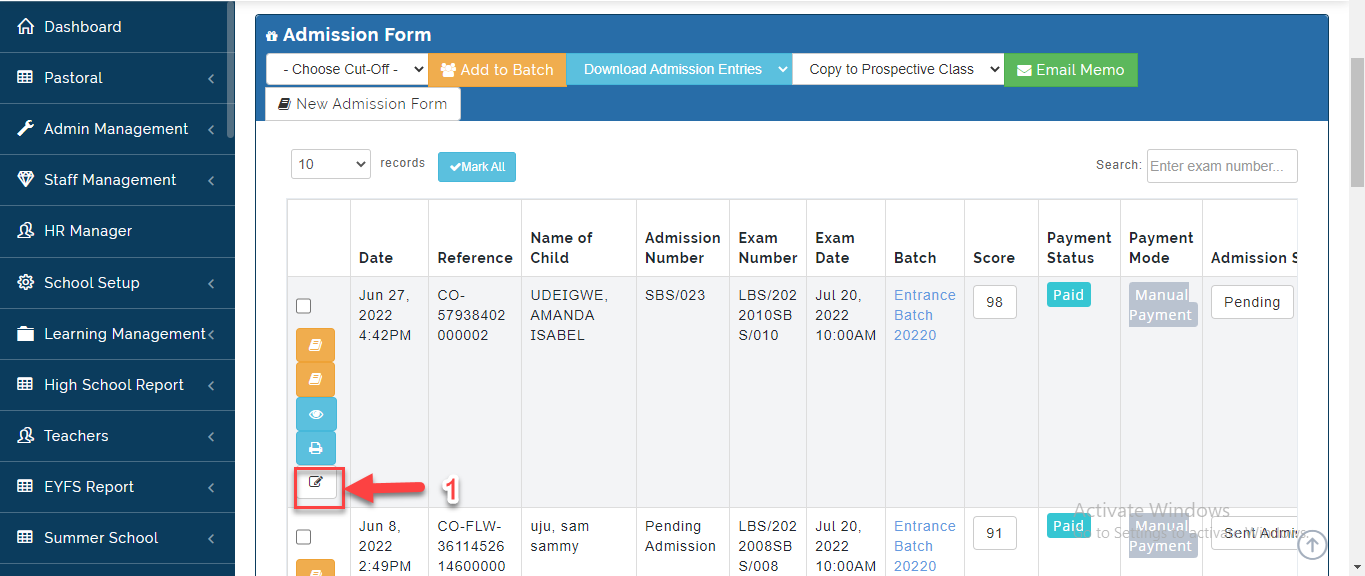Click the High School Report grid icon
The image size is (1365, 576).
click(x=26, y=385)
